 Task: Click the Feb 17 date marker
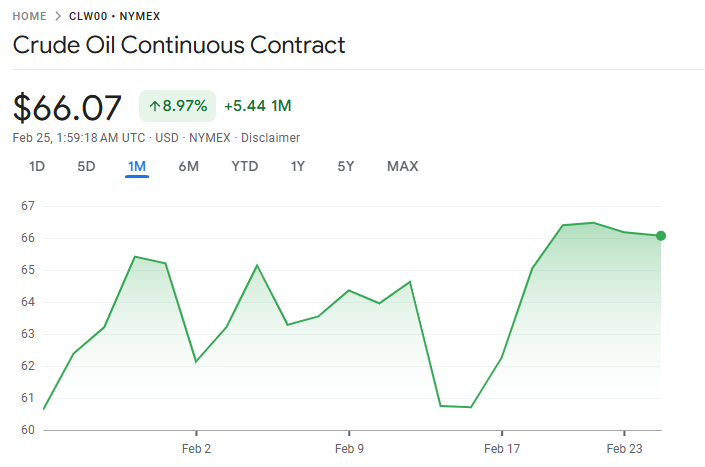pos(502,448)
